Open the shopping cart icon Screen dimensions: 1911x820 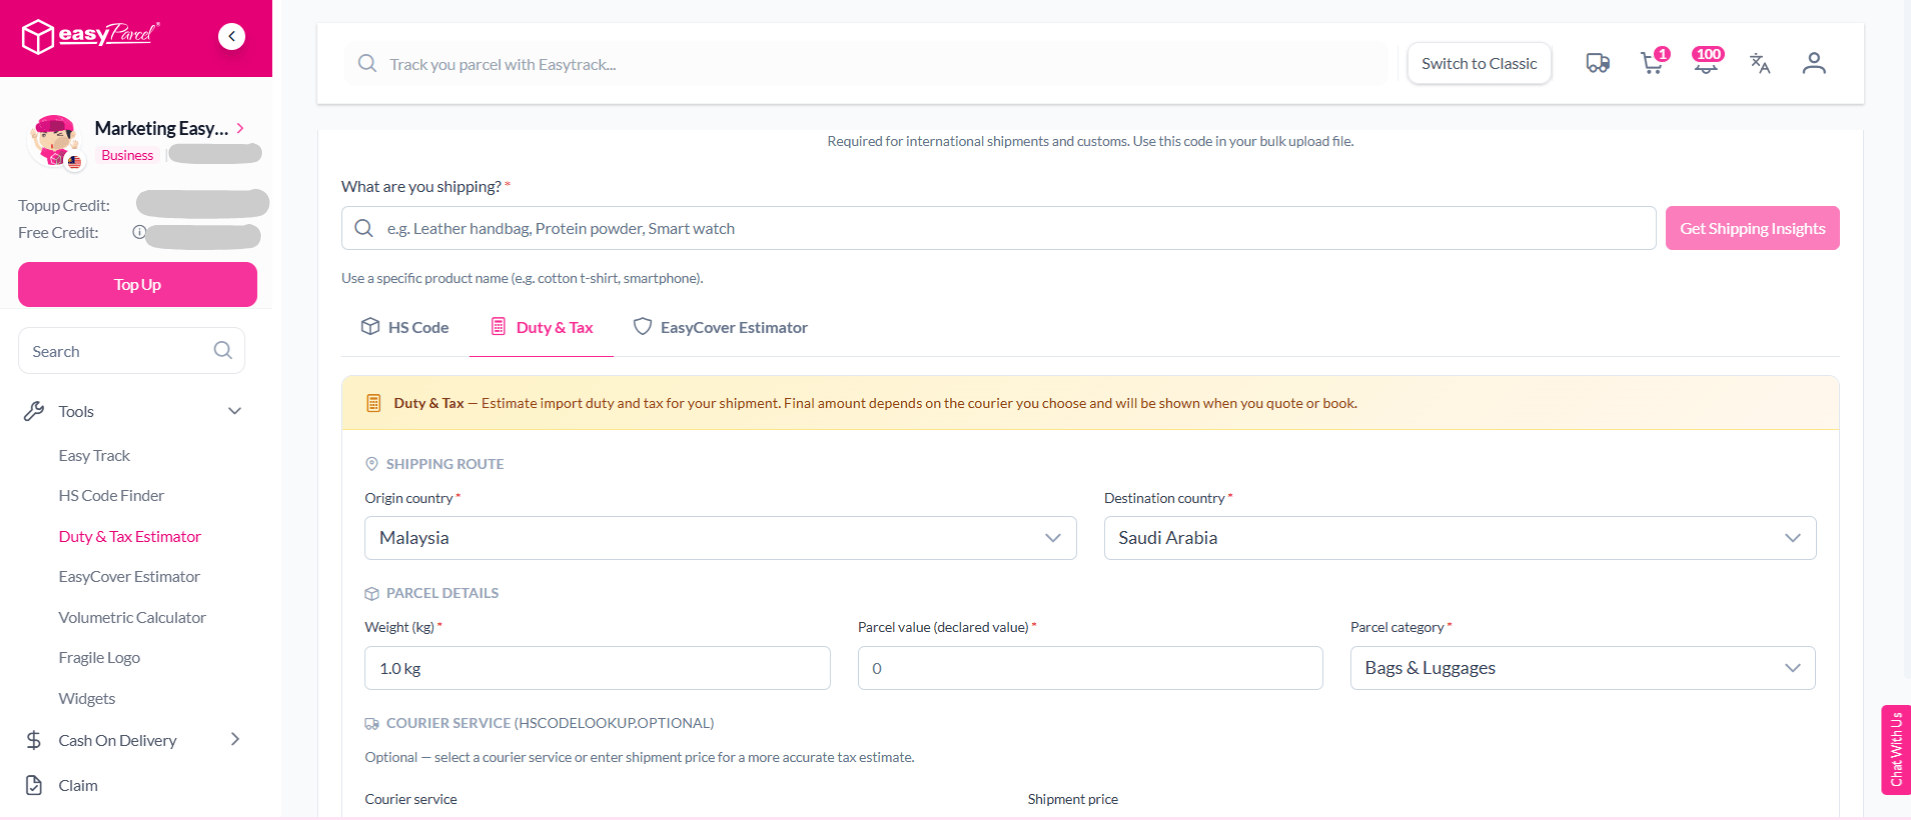1653,63
